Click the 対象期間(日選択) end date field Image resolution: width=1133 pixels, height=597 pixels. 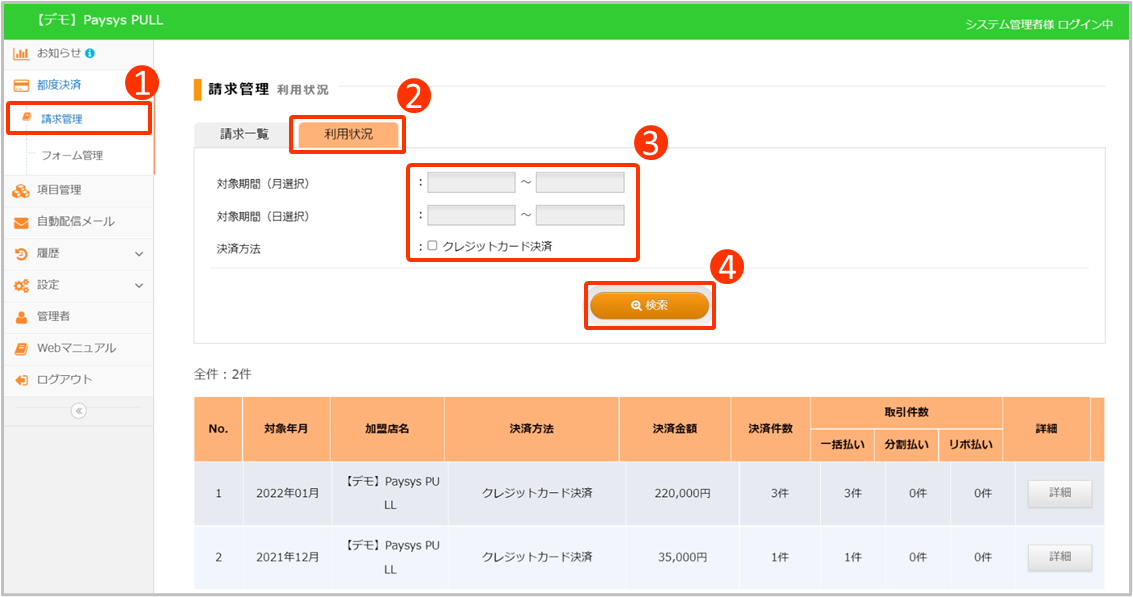[580, 215]
